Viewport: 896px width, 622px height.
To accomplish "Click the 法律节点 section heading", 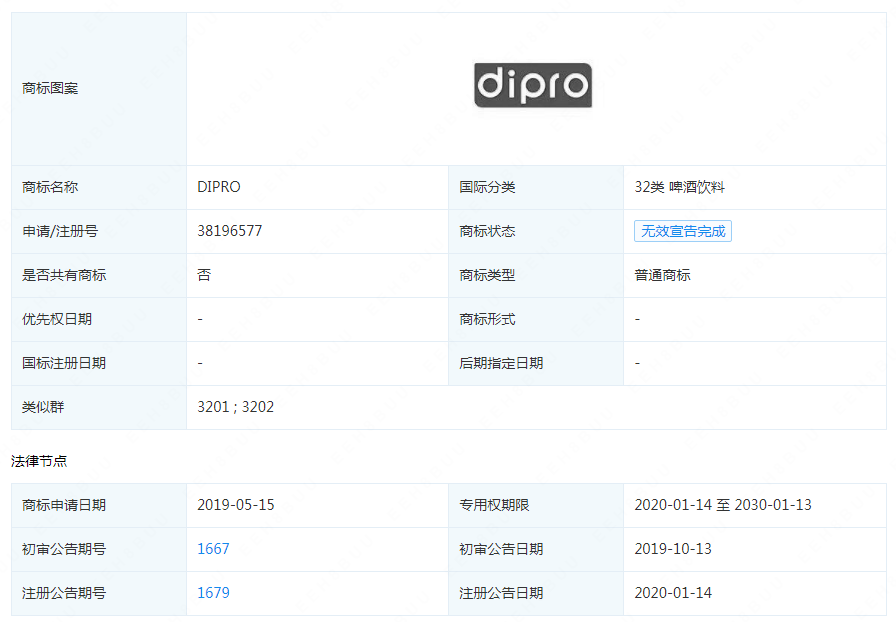I will coord(39,461).
